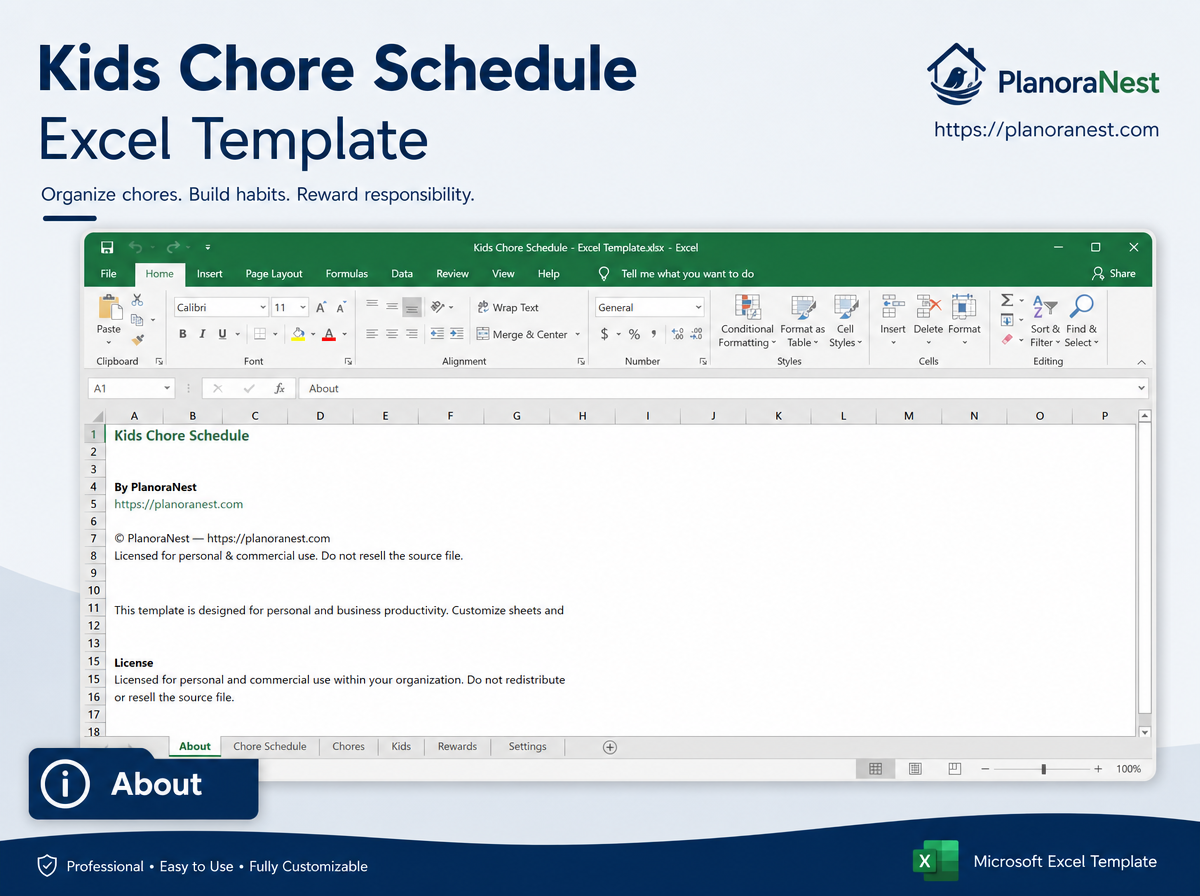Click the Format Painter brush icon

pyautogui.click(x=138, y=338)
